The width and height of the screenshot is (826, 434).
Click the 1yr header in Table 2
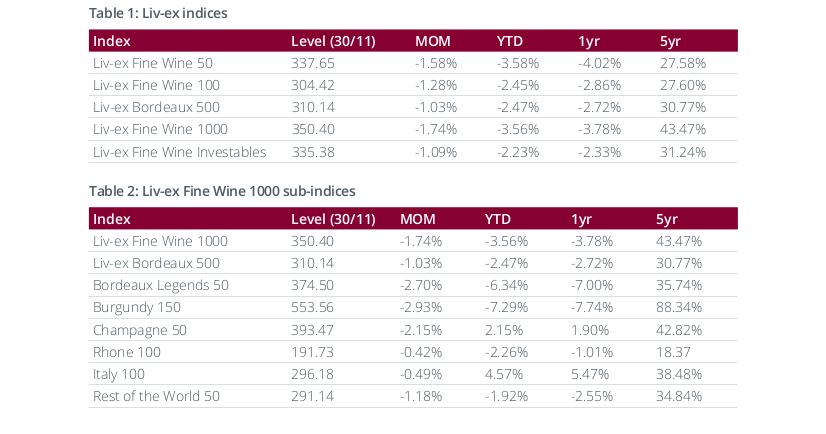[x=582, y=219]
